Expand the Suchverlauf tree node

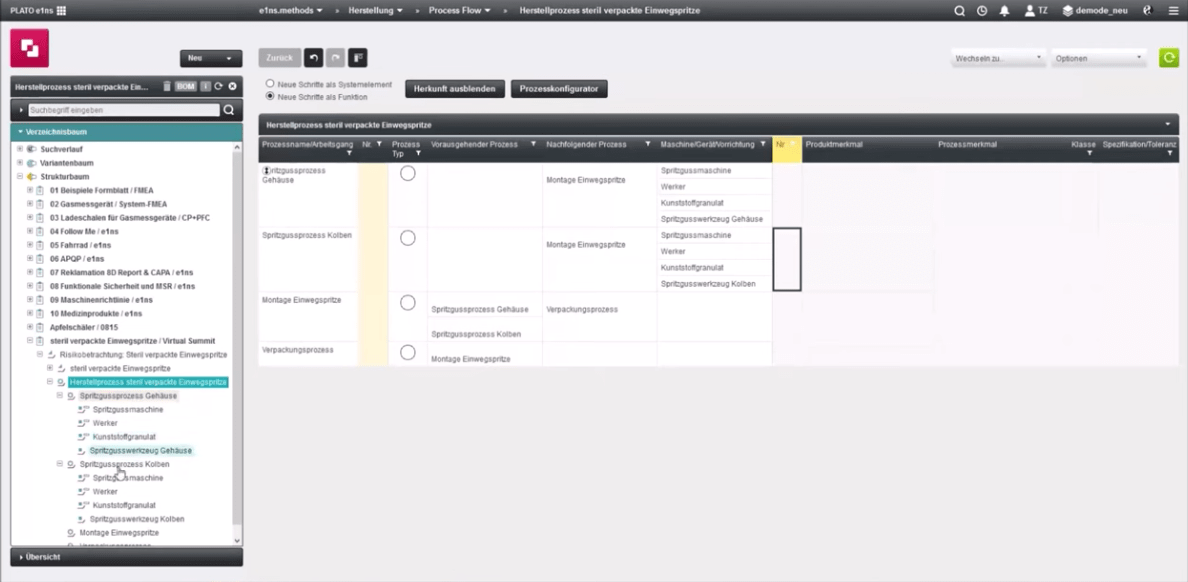[20, 149]
